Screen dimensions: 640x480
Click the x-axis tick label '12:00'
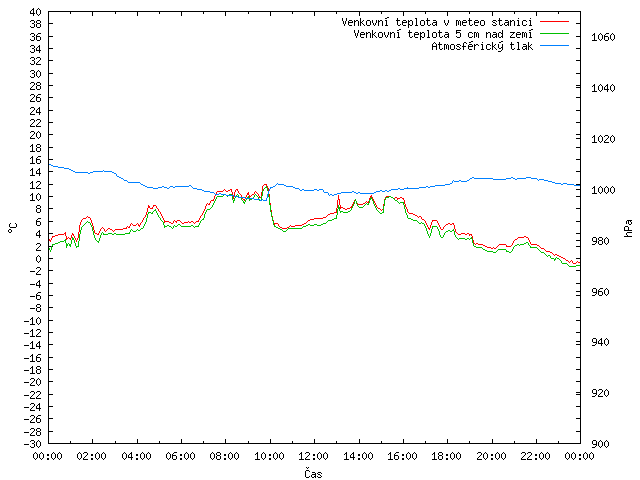[313, 456]
